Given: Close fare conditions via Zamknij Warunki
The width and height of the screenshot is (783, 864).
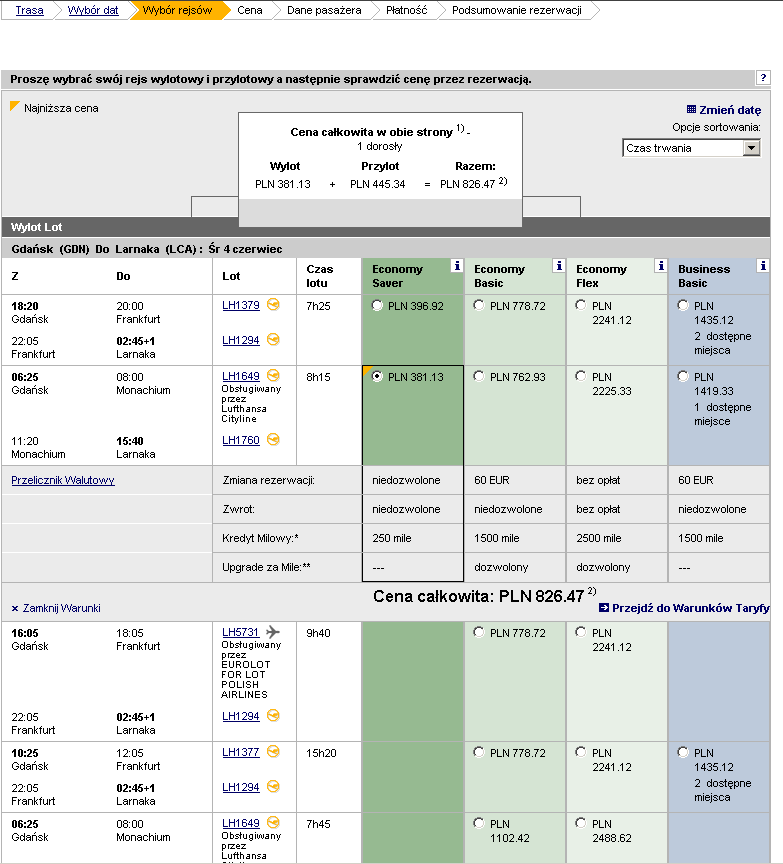Looking at the screenshot, I should 61,608.
